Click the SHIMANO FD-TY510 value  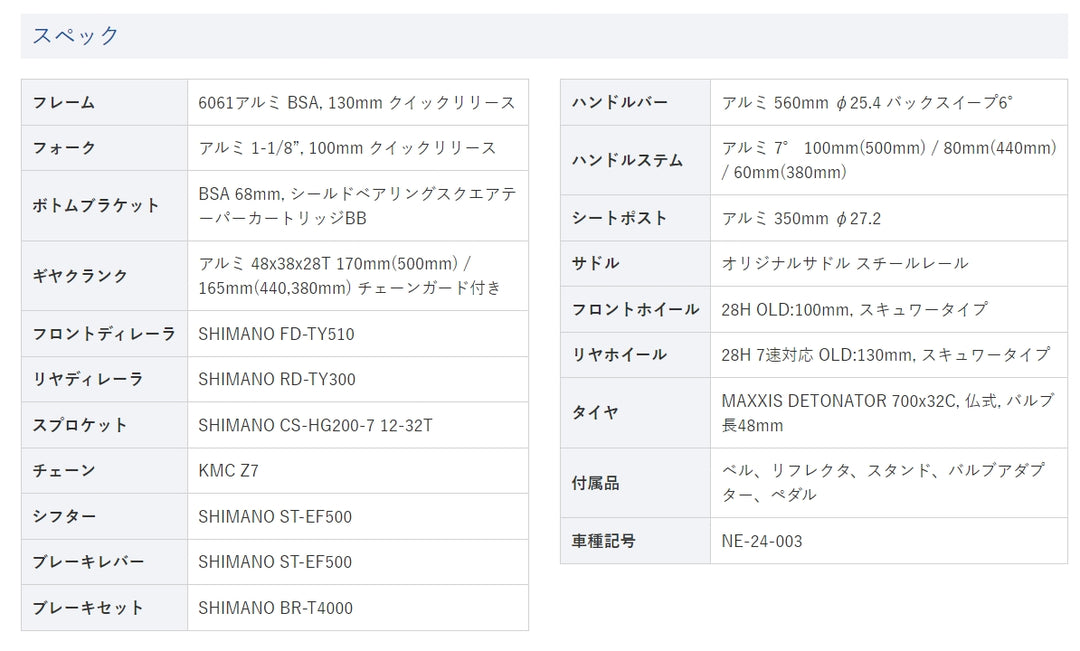coord(276,334)
